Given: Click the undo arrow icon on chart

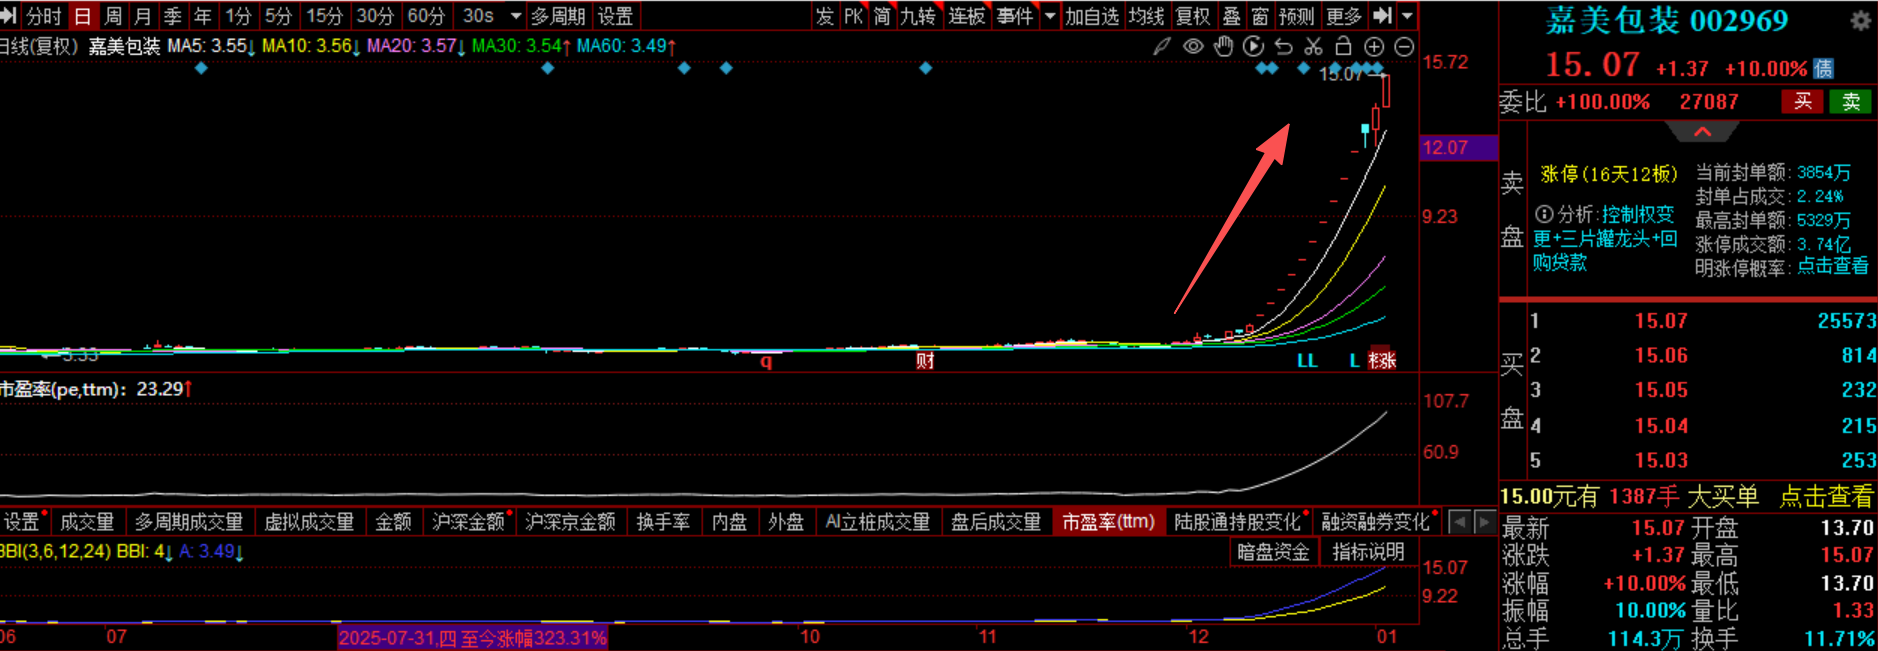Looking at the screenshot, I should pos(1284,46).
